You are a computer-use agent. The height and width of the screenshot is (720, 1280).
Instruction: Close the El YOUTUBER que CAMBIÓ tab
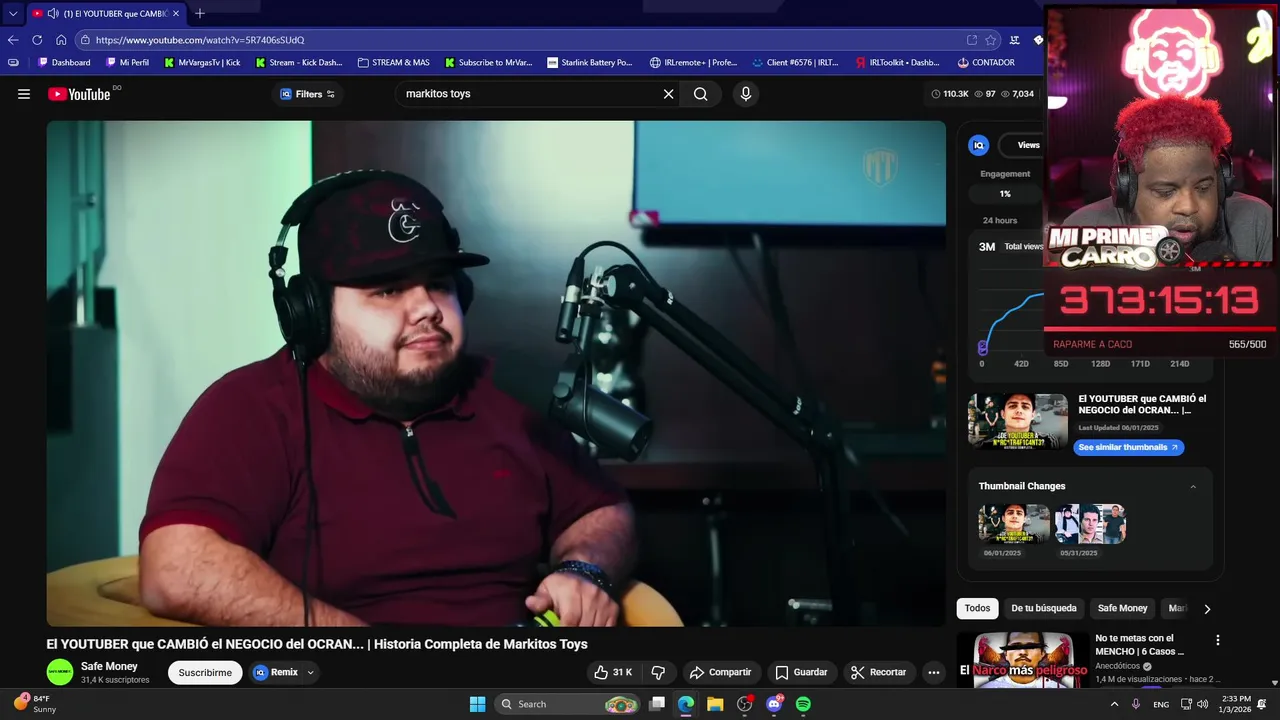[176, 14]
